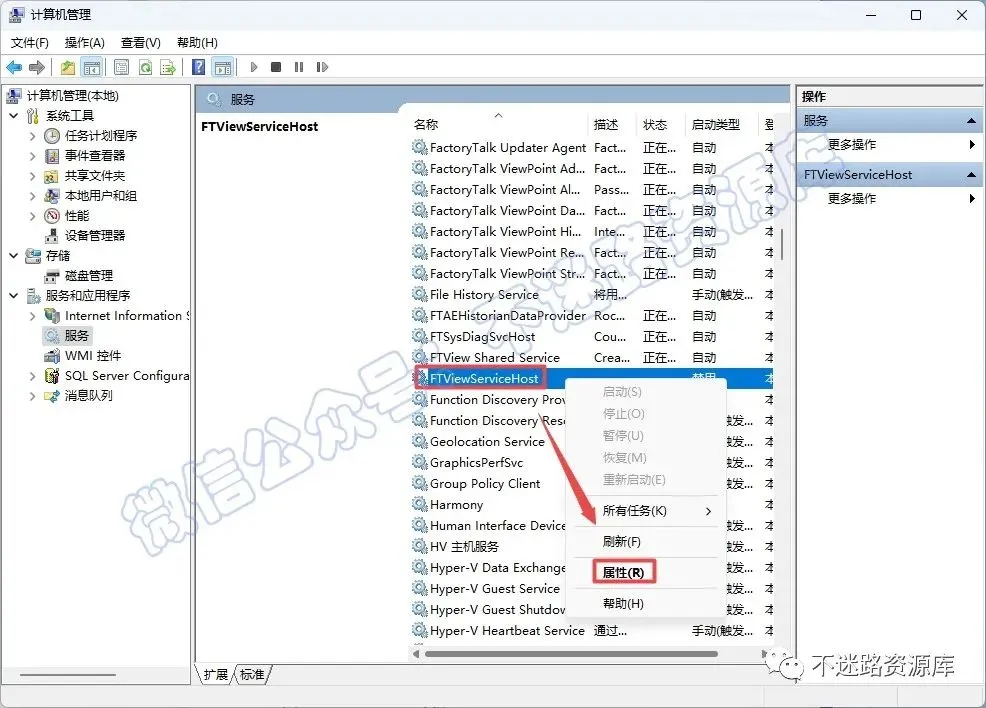This screenshot has height=708, width=986.
Task: Select Performance (性能) tree node
Action: [77, 216]
